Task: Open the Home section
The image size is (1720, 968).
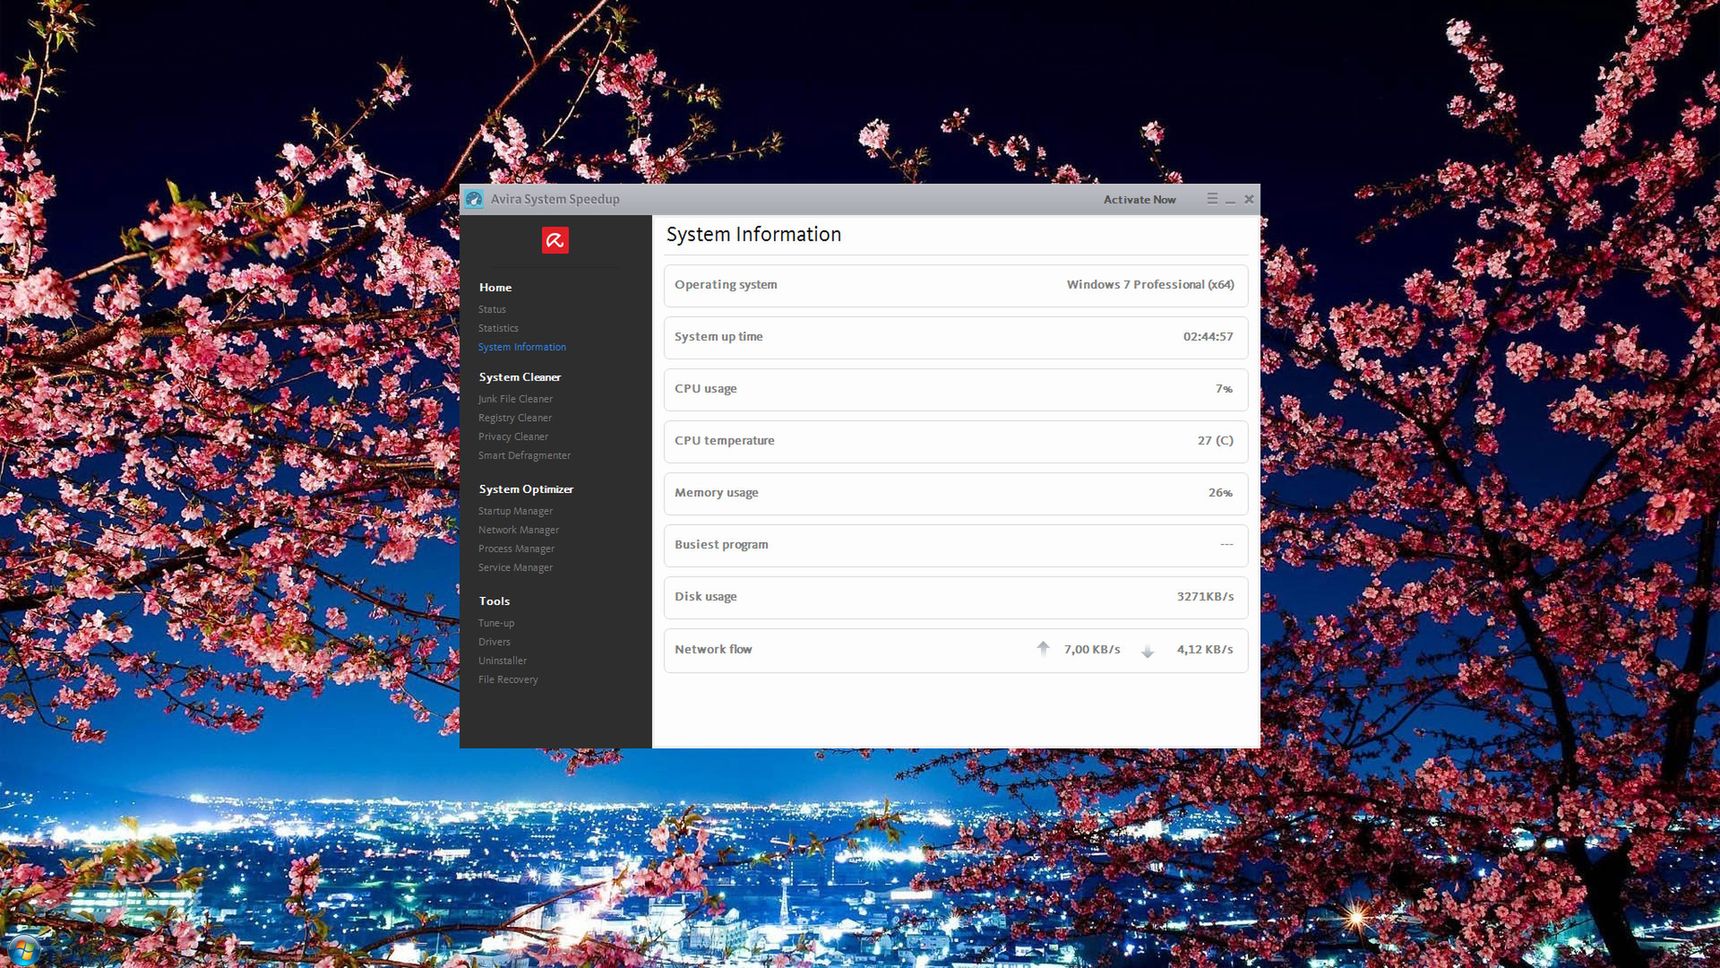Action: [495, 287]
